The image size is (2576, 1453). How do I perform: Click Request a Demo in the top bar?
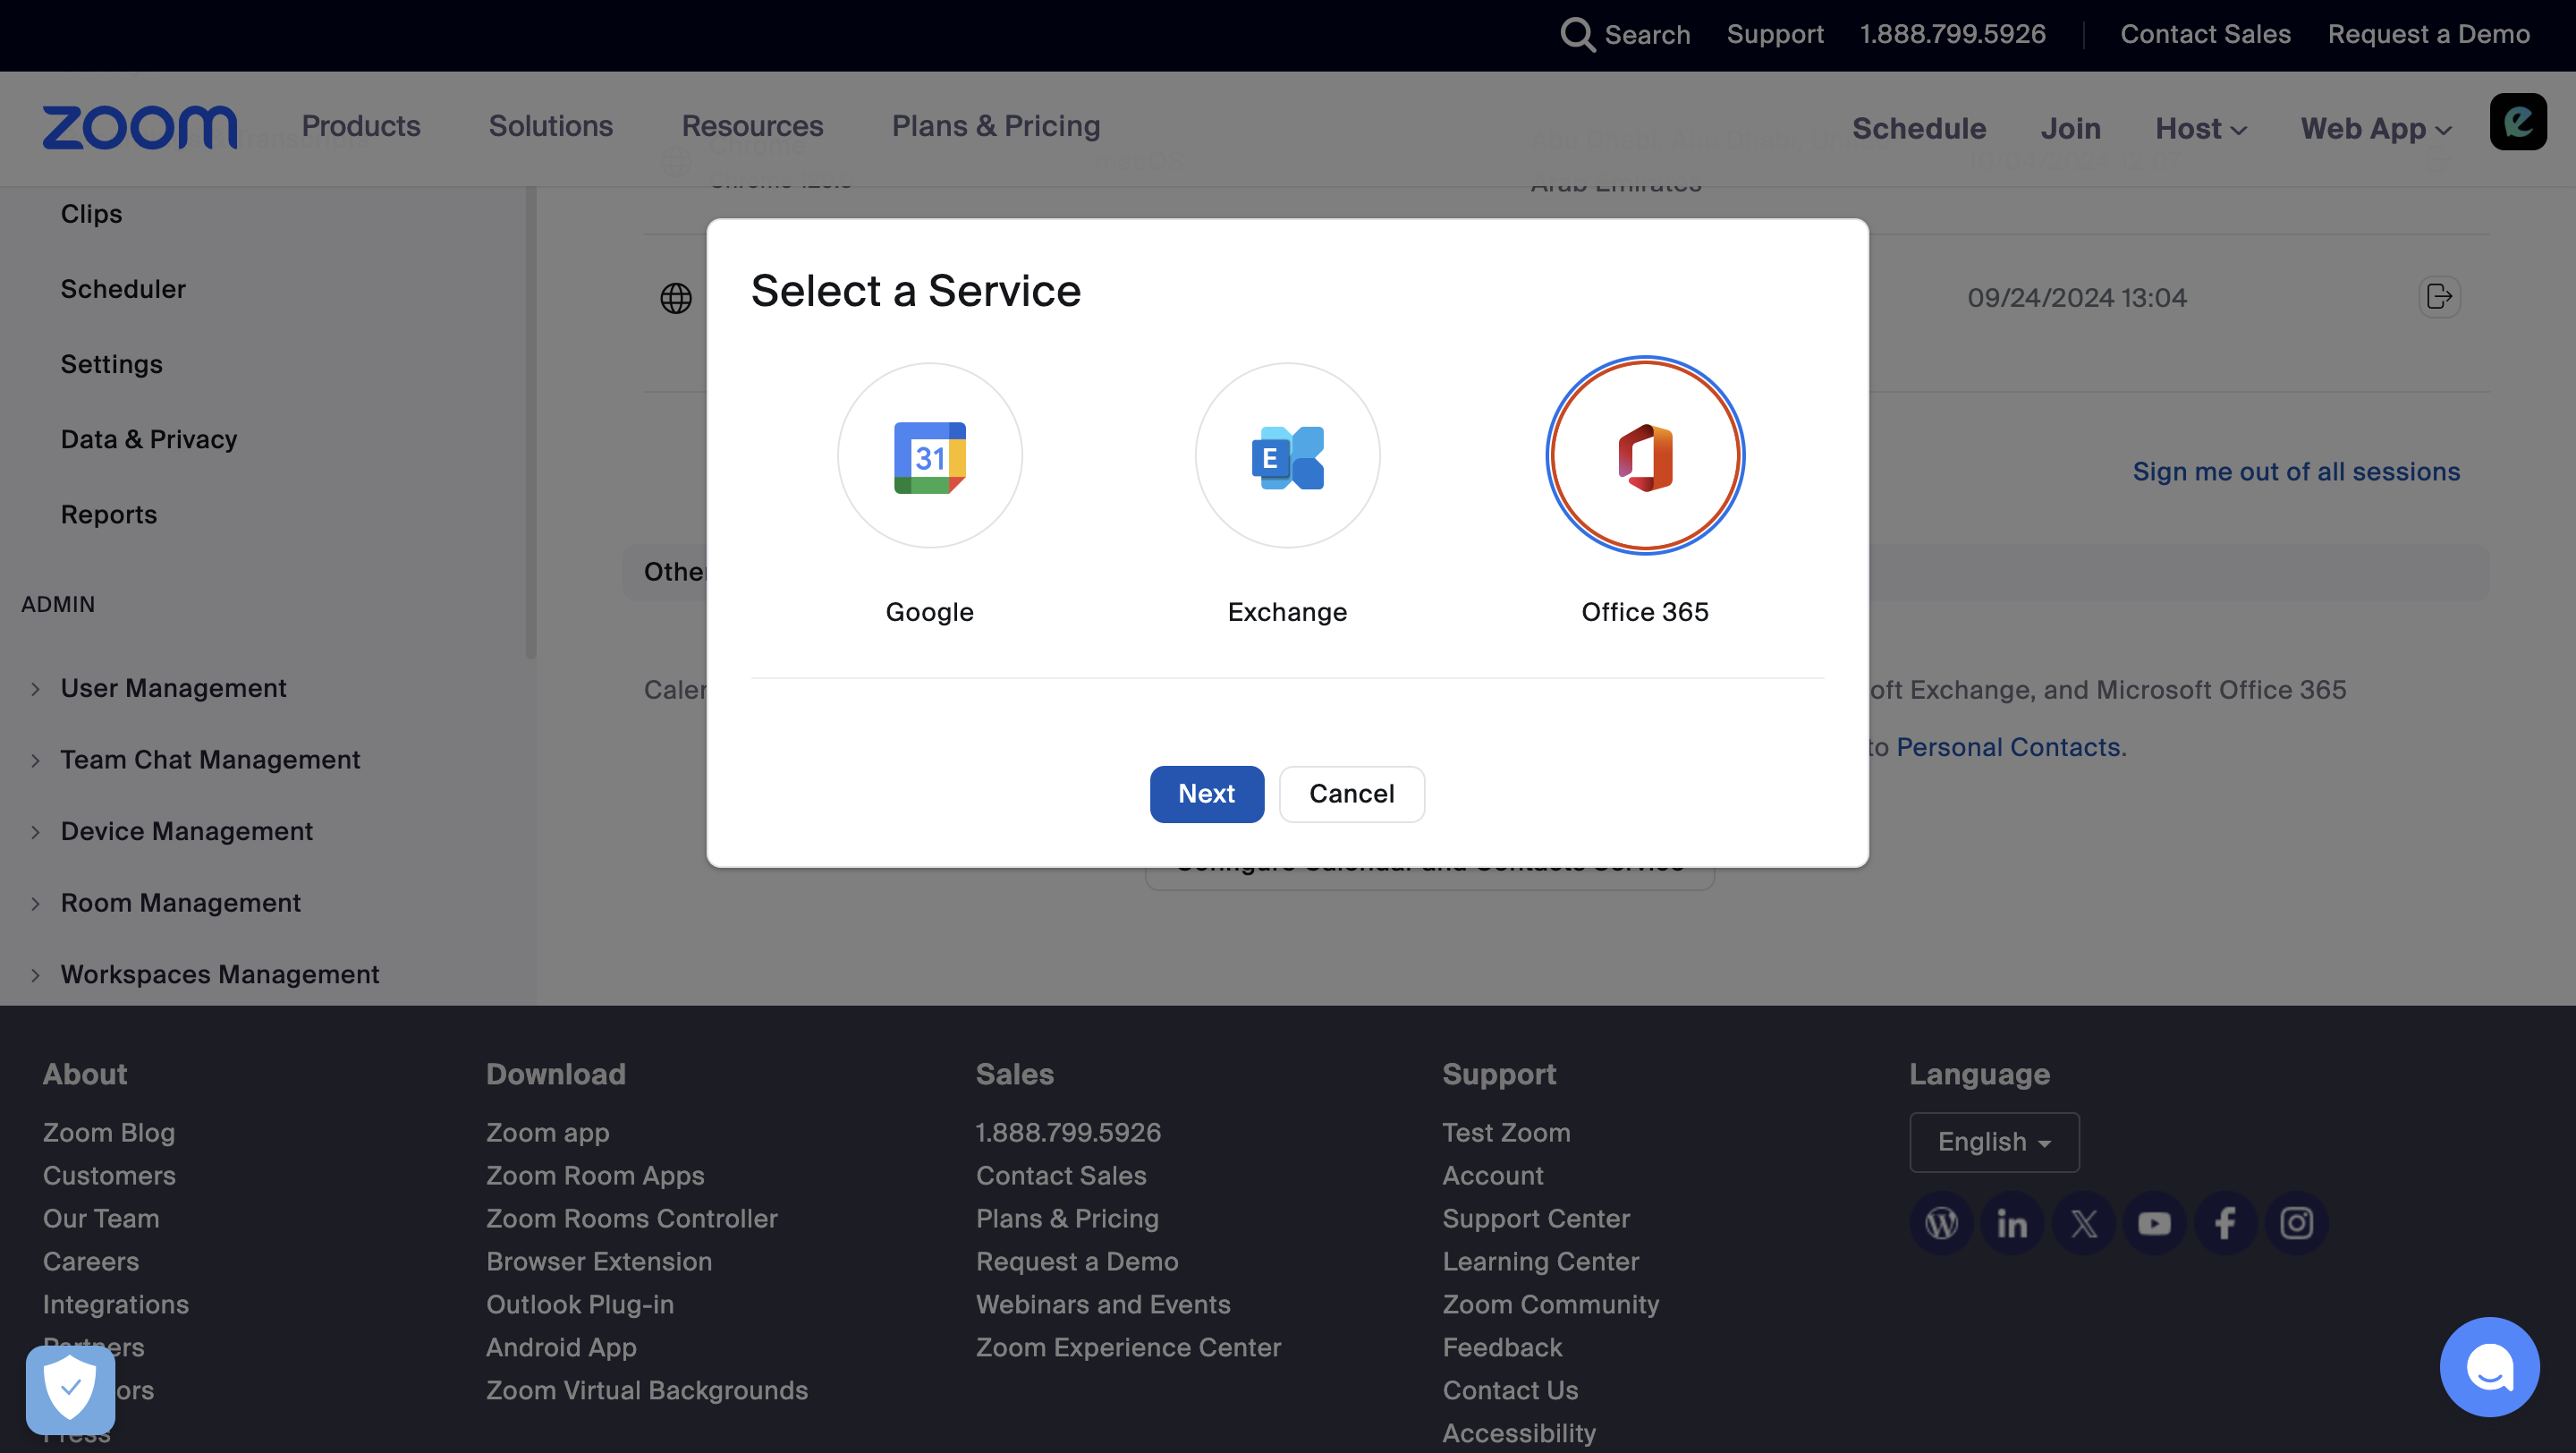tap(2428, 34)
